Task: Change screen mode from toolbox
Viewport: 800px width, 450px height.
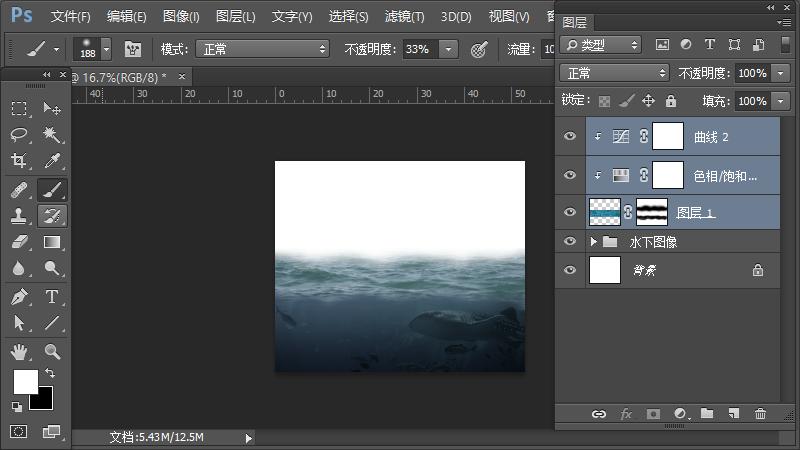Action: 52,432
